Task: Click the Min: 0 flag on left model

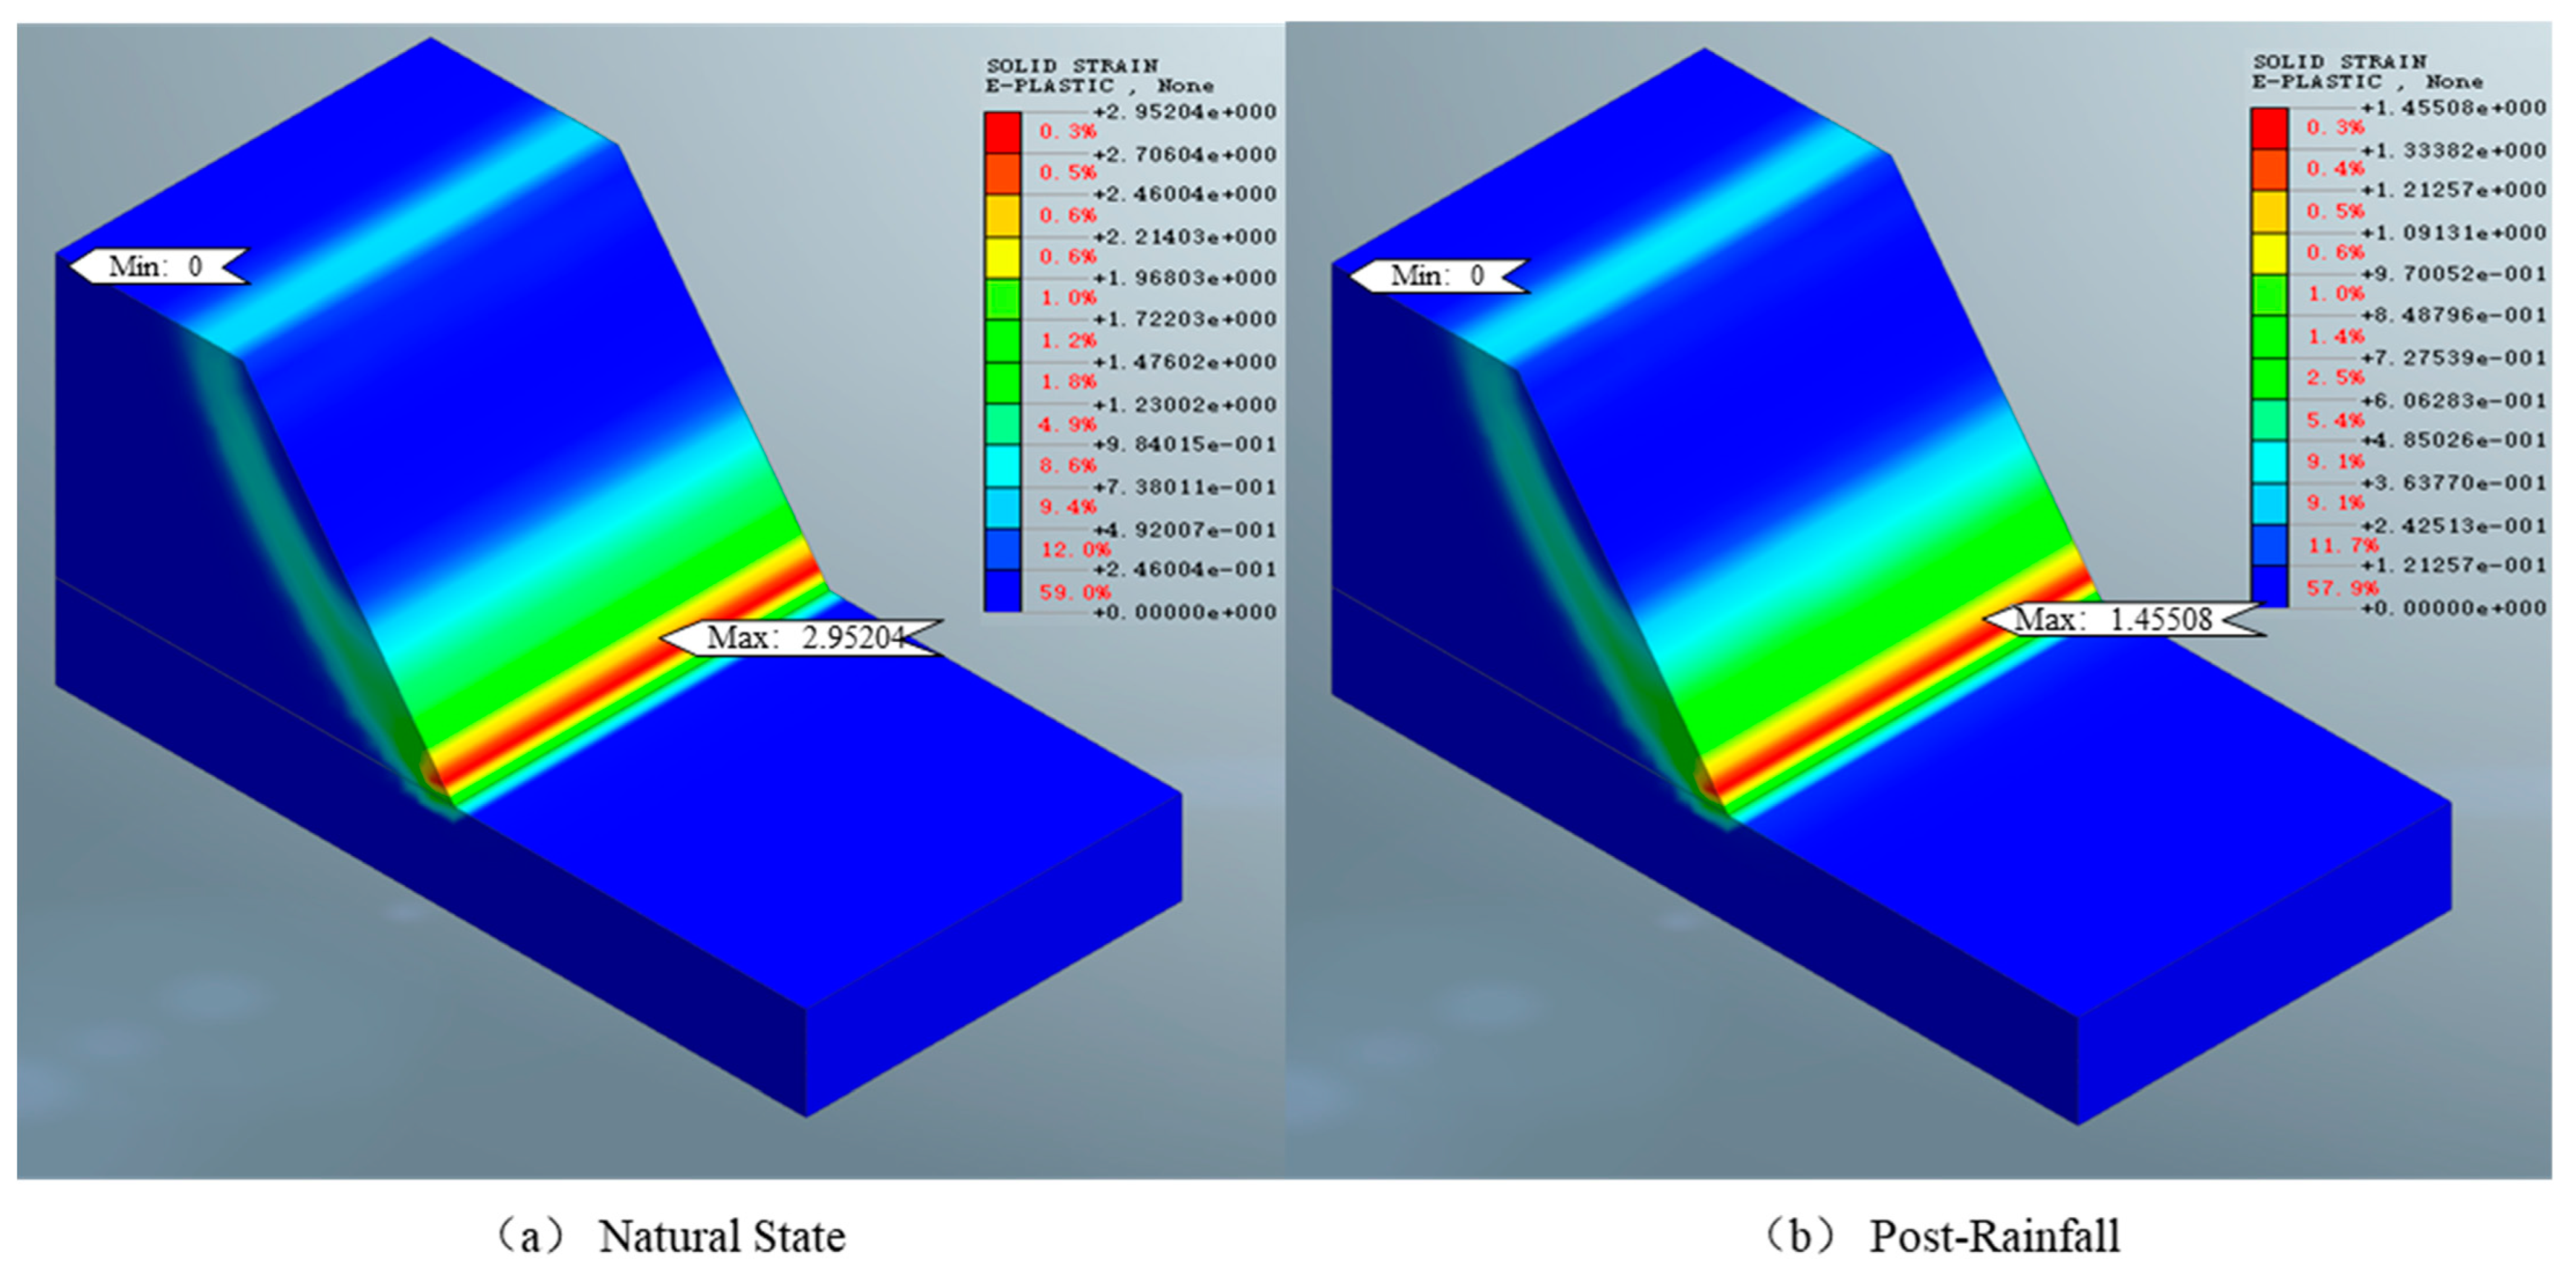Action: click(158, 266)
